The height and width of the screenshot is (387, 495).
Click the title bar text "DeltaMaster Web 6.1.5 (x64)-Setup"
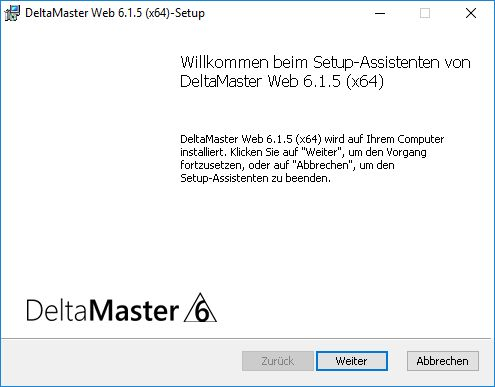pos(115,13)
